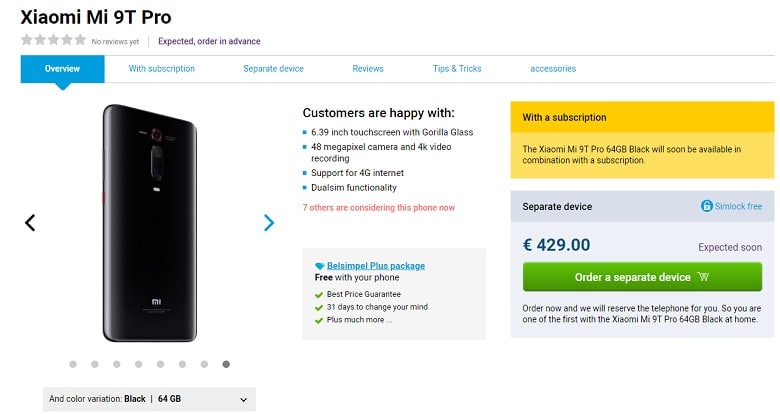
Task: Select the last carousel dot indicator
Action: (x=226, y=364)
